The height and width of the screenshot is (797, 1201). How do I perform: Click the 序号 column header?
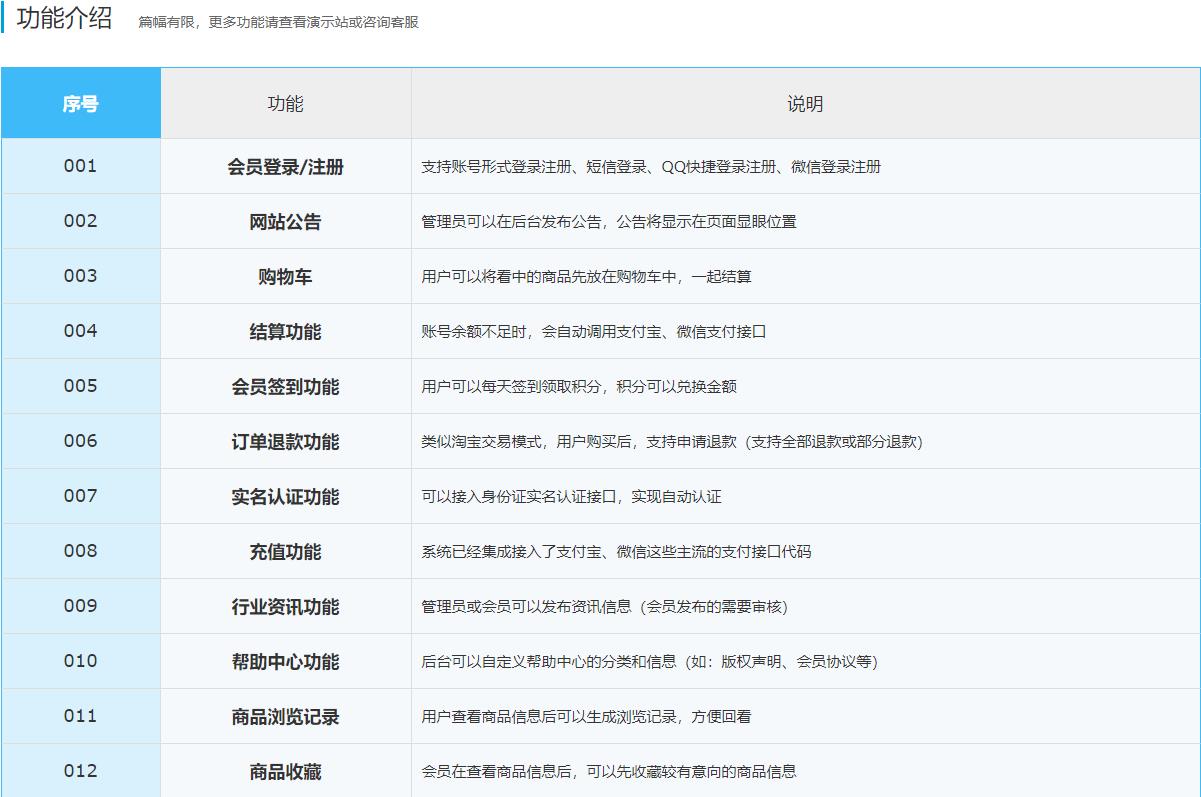pos(81,103)
